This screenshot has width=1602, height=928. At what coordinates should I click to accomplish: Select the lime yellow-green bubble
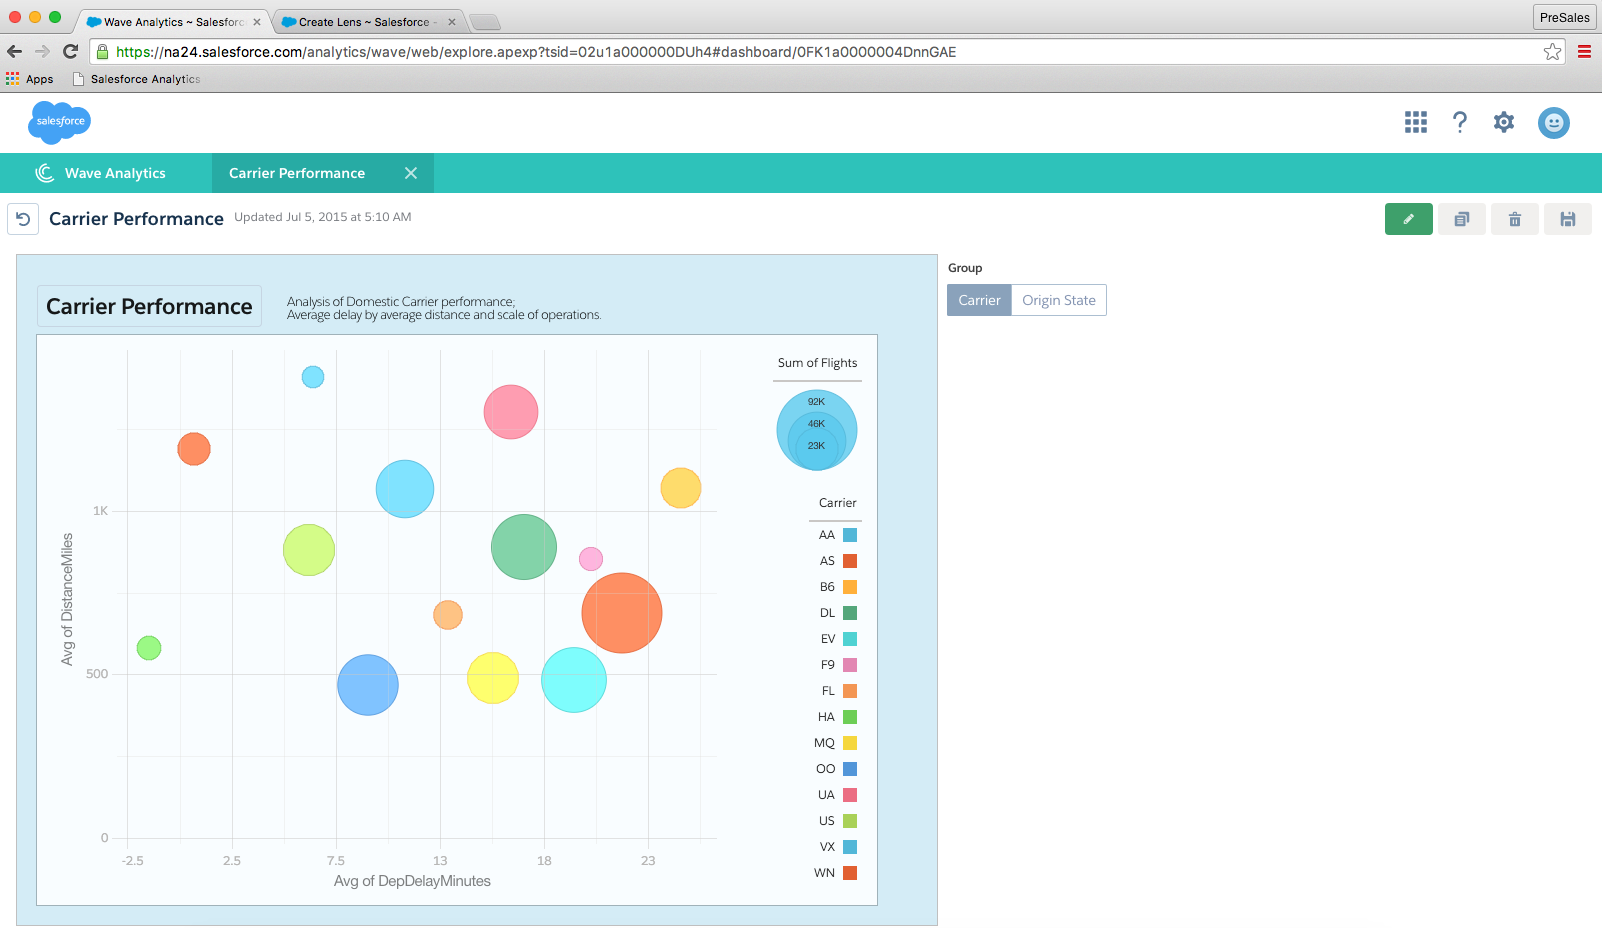(309, 550)
